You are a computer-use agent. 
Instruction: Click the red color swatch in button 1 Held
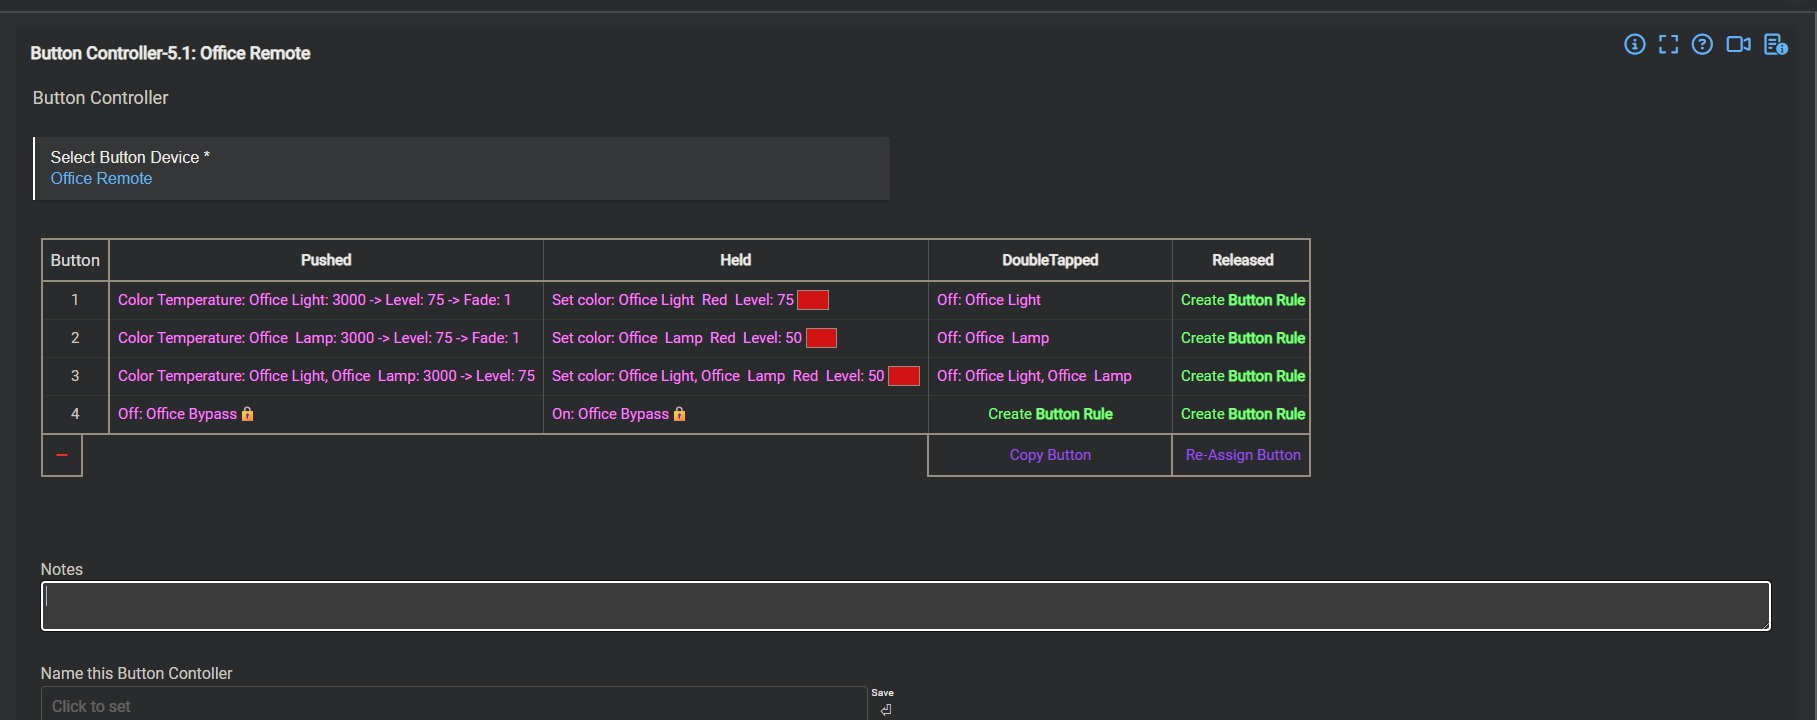(812, 300)
